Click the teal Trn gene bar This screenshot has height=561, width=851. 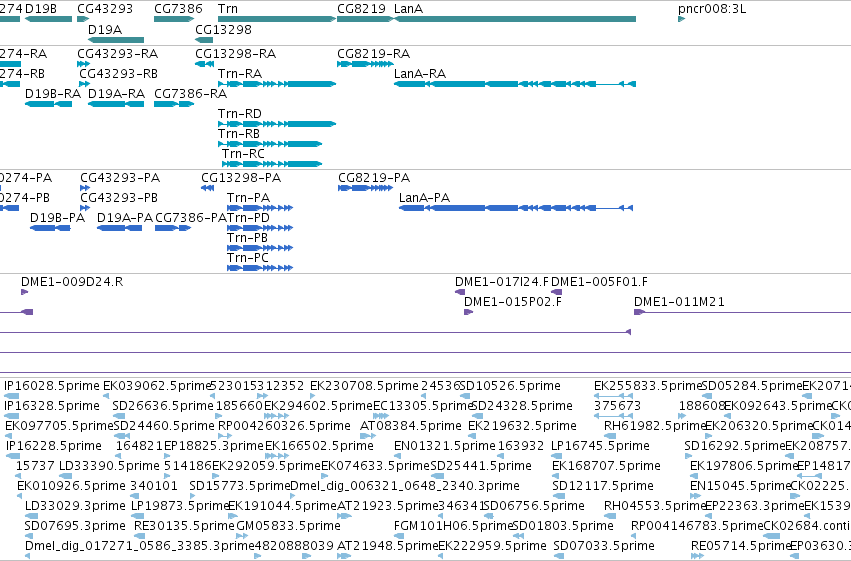pyautogui.click(x=277, y=20)
